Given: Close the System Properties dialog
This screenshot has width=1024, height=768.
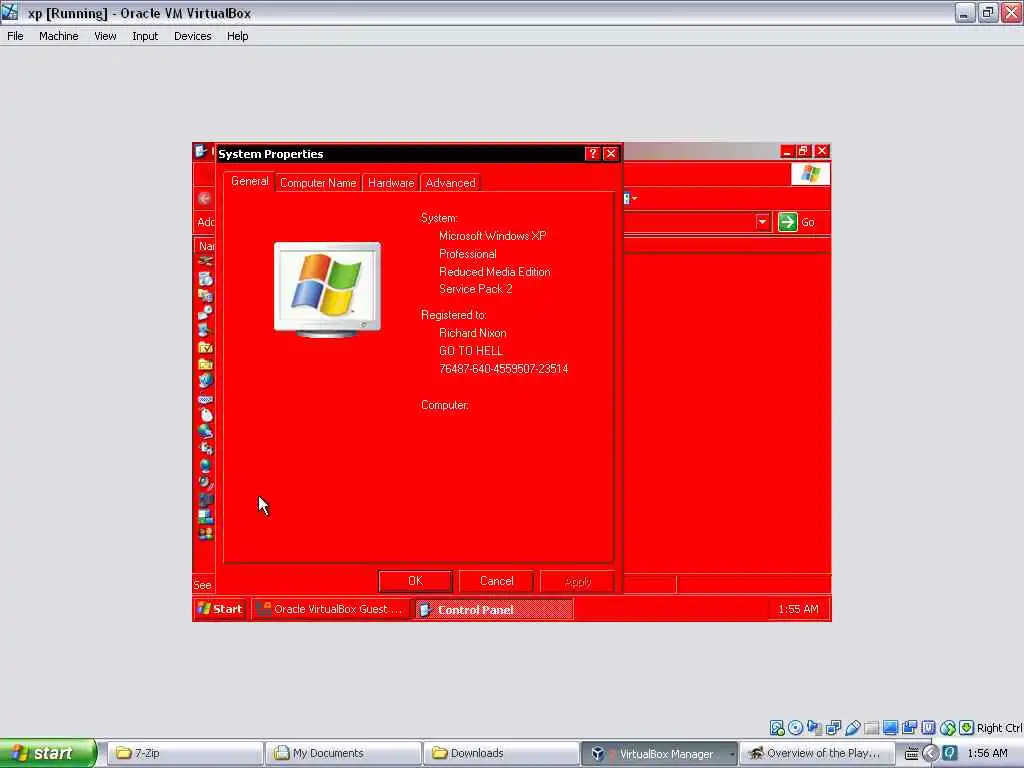Looking at the screenshot, I should (611, 153).
